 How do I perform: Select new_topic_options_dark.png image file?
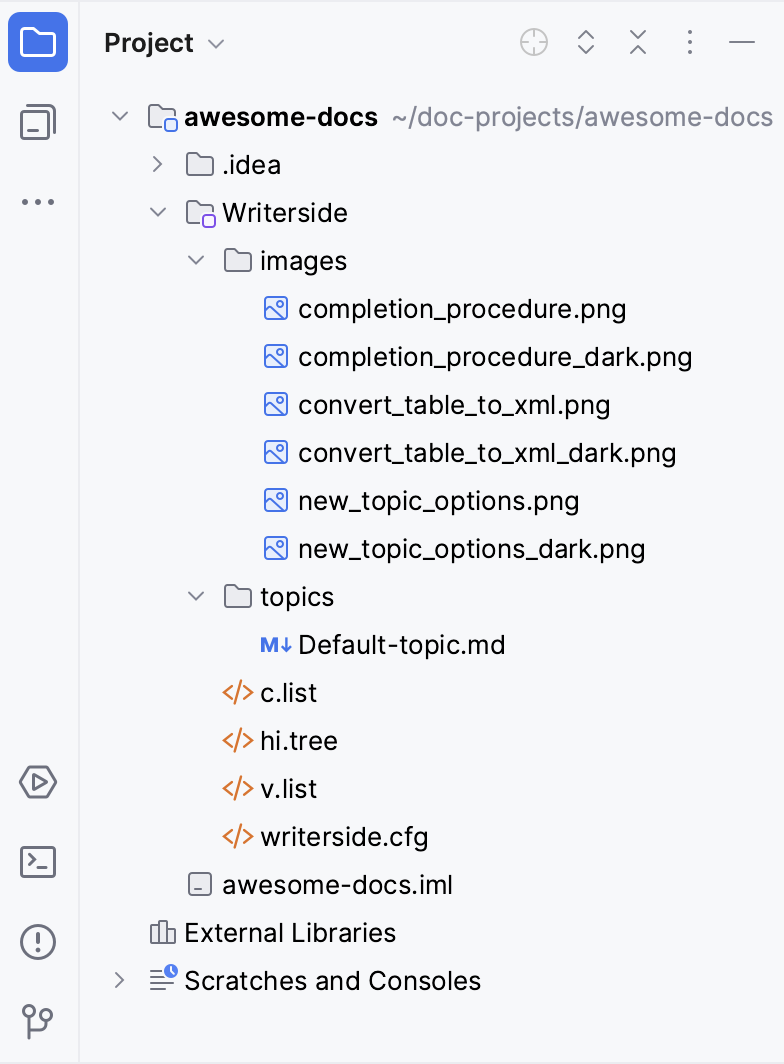(x=470, y=549)
